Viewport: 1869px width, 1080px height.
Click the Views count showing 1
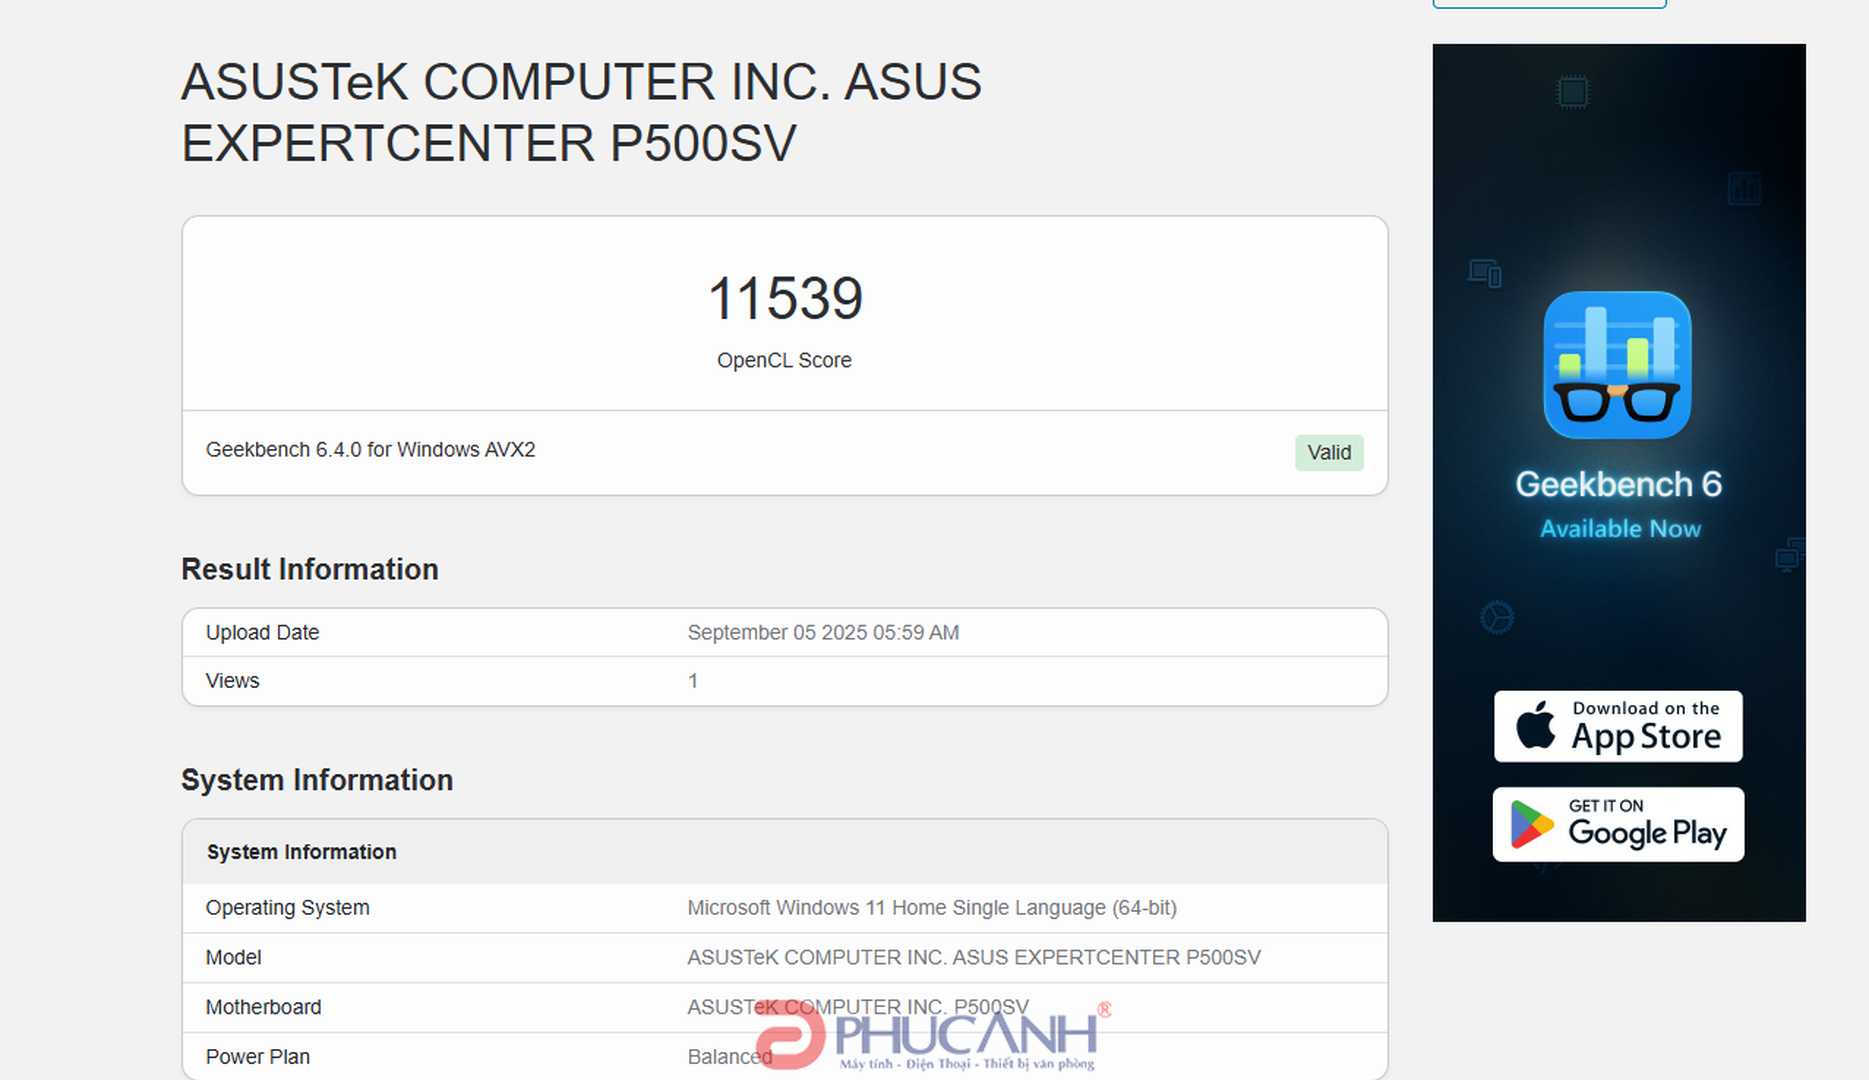coord(693,681)
